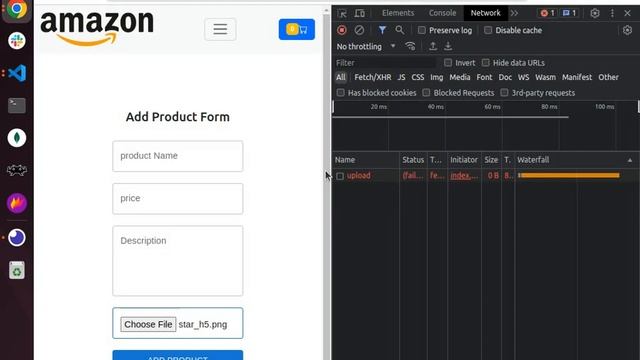
Task: Filter requests by Other type
Action: (608, 77)
